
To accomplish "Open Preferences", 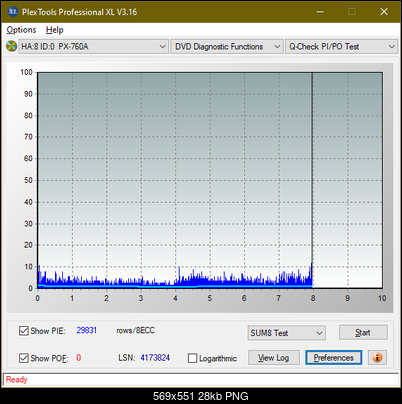I will pos(334,358).
